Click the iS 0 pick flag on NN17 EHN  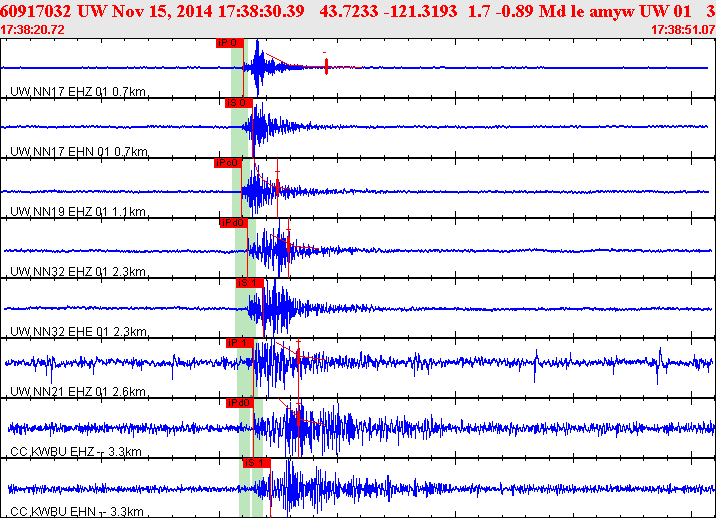(238, 103)
